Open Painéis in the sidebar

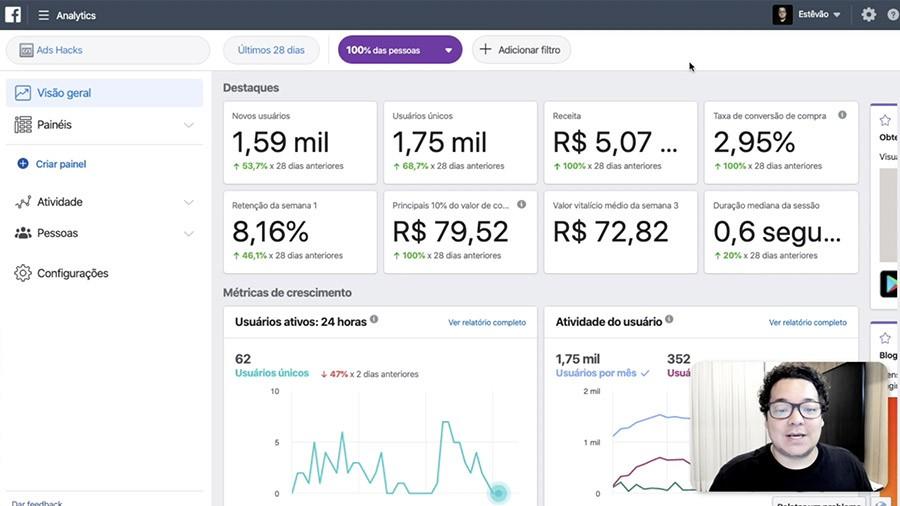[104, 124]
